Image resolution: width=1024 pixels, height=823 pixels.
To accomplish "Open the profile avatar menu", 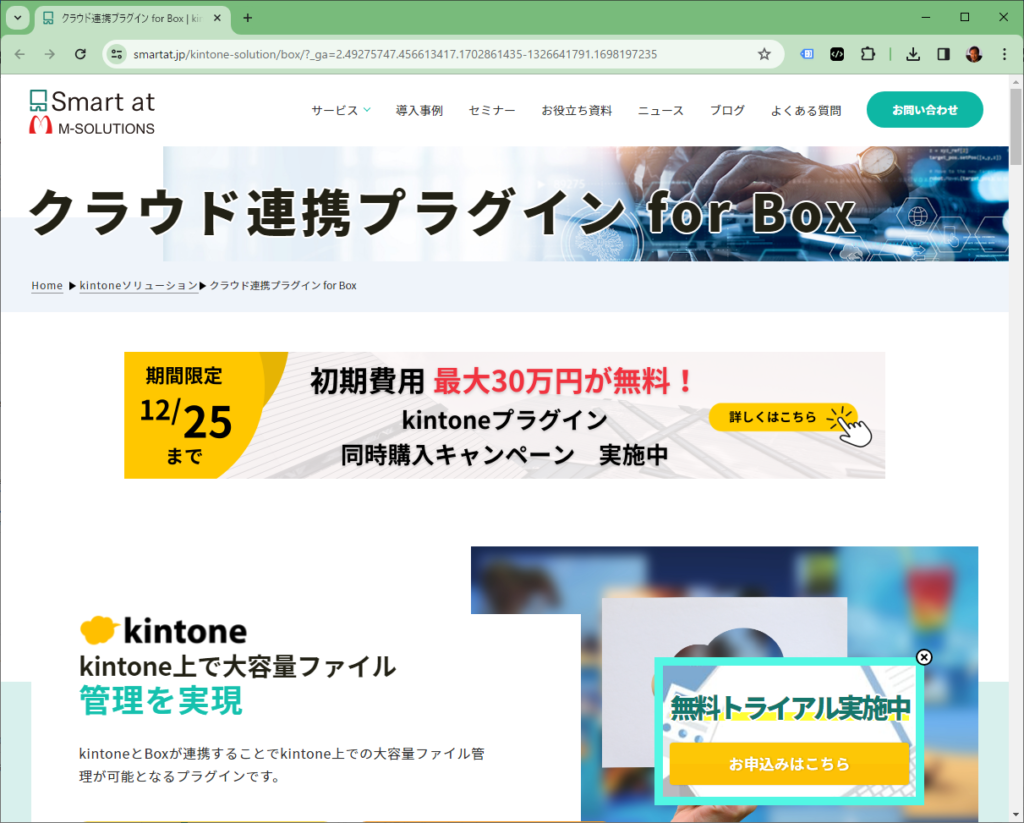I will 974,54.
